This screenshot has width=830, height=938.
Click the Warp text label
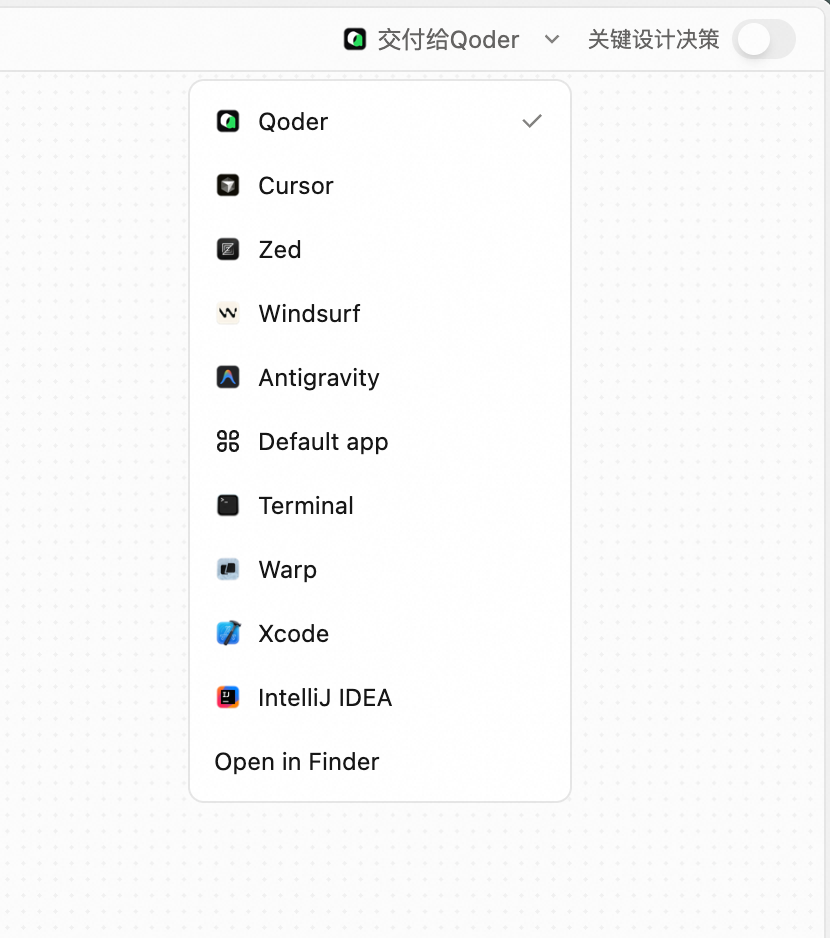coord(287,570)
